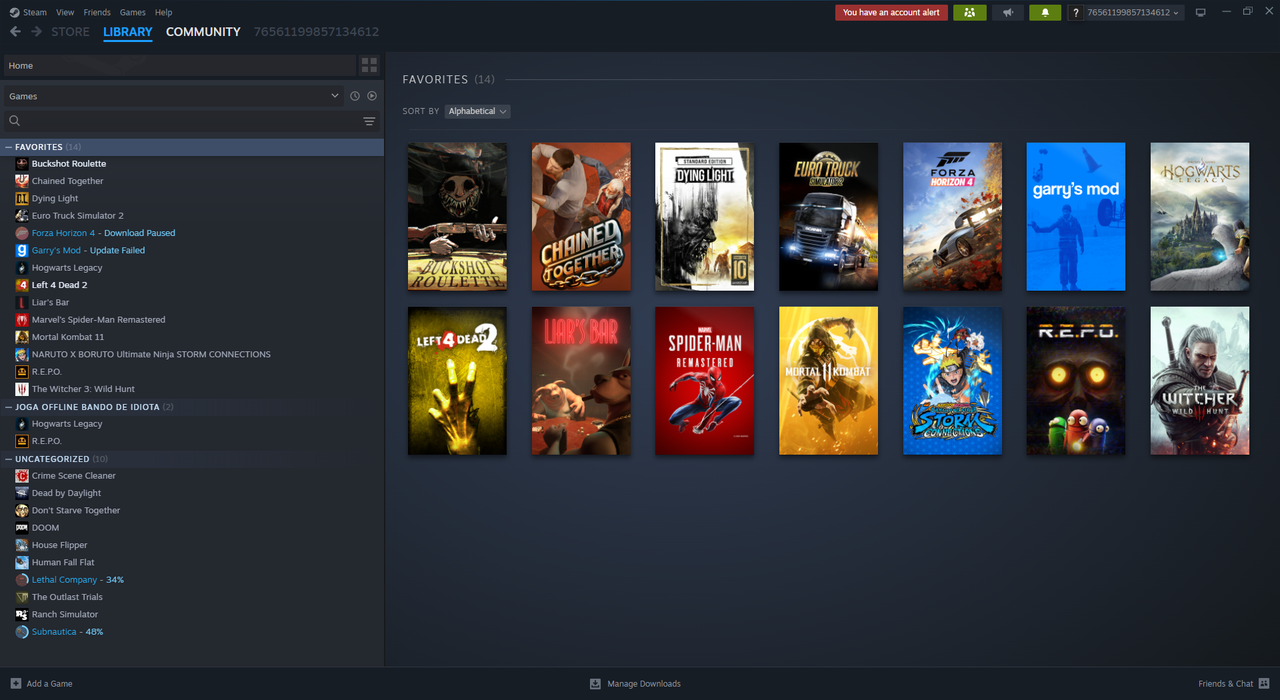Click the library search field
Screen dimensions: 1280x700
[180, 121]
